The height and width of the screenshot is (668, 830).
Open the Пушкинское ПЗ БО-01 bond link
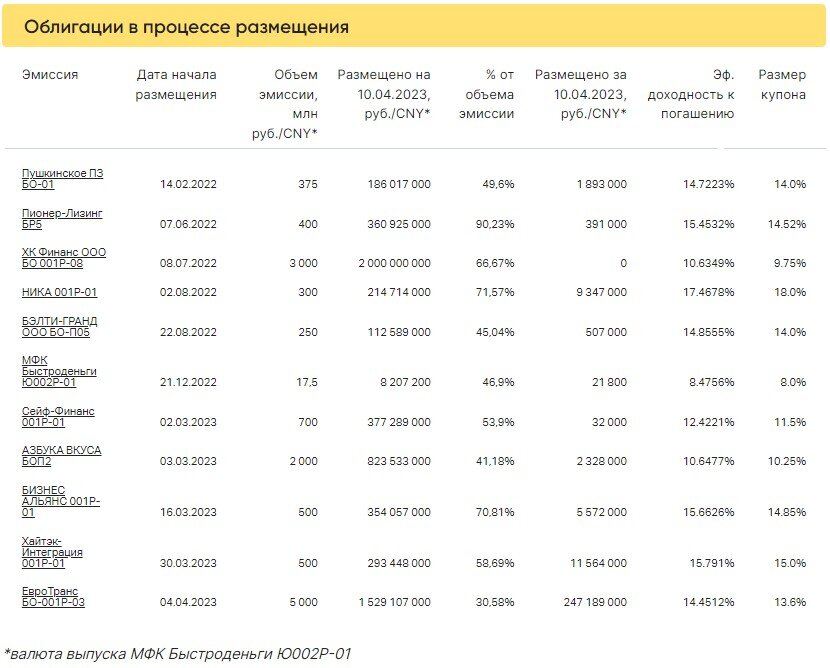(x=62, y=179)
